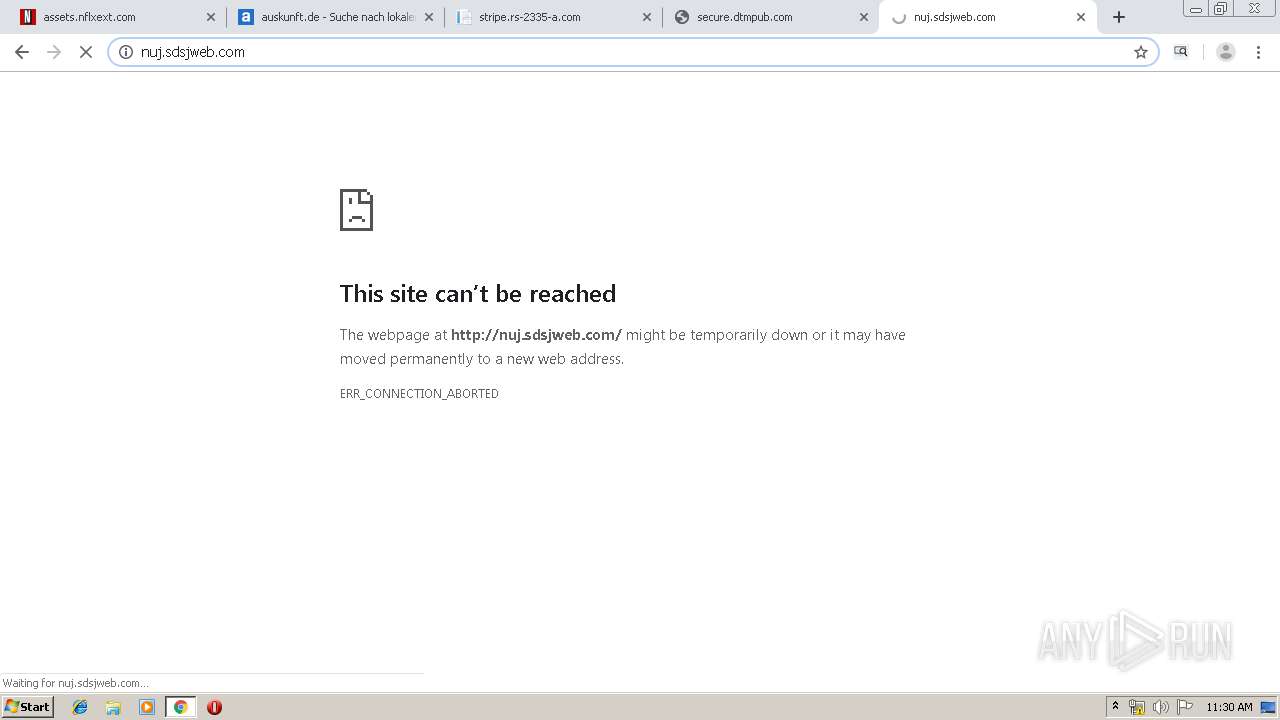Show hidden system tray icons

coord(1115,707)
